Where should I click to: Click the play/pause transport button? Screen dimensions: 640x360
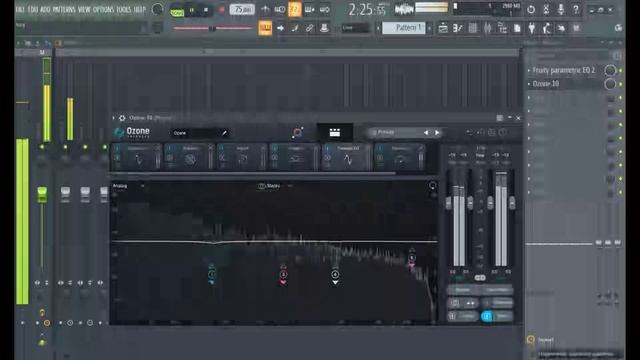(x=192, y=10)
